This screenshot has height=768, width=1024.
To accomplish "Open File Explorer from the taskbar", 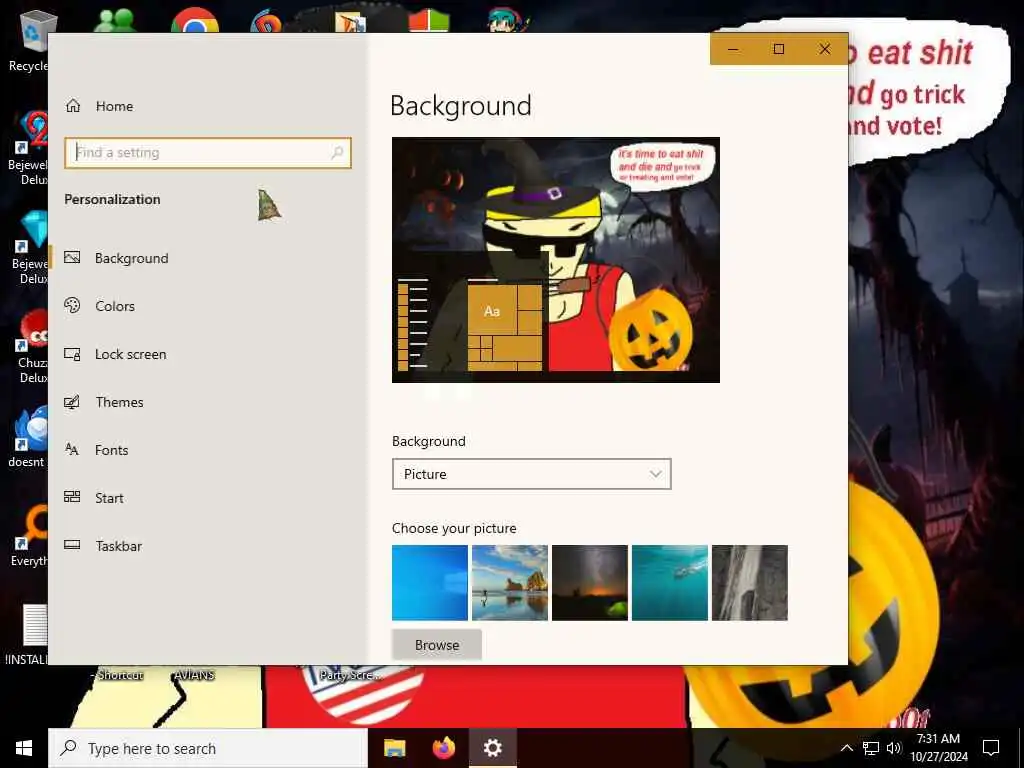I will point(394,748).
